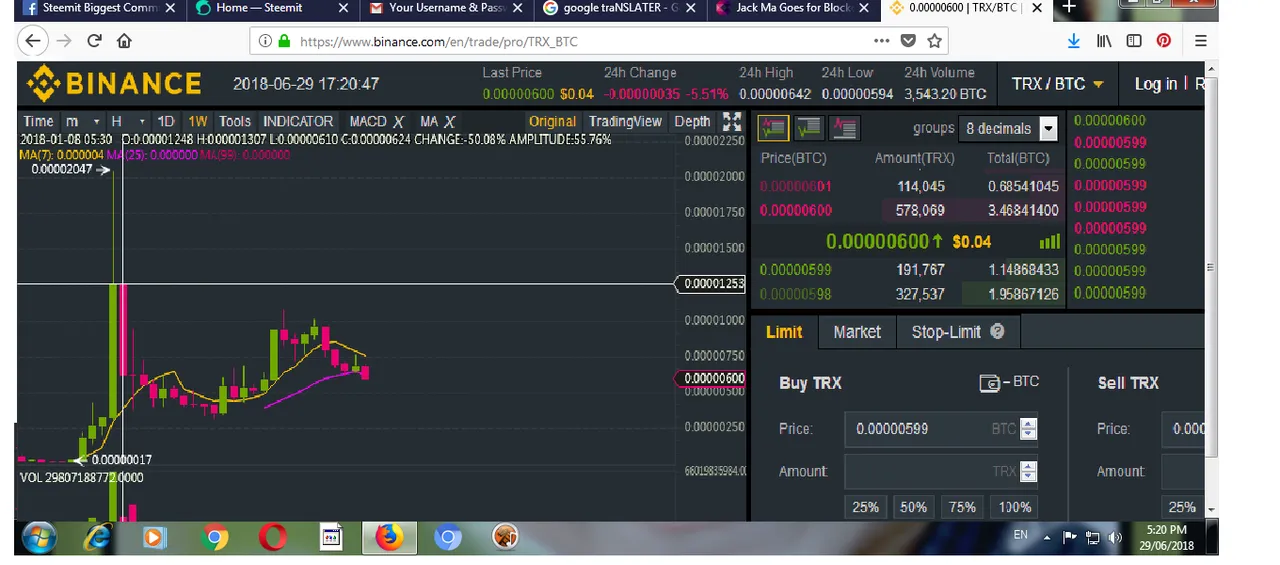Select the 1D chart interval
Image resolution: width=1280 pixels, height=565 pixels.
coord(166,121)
